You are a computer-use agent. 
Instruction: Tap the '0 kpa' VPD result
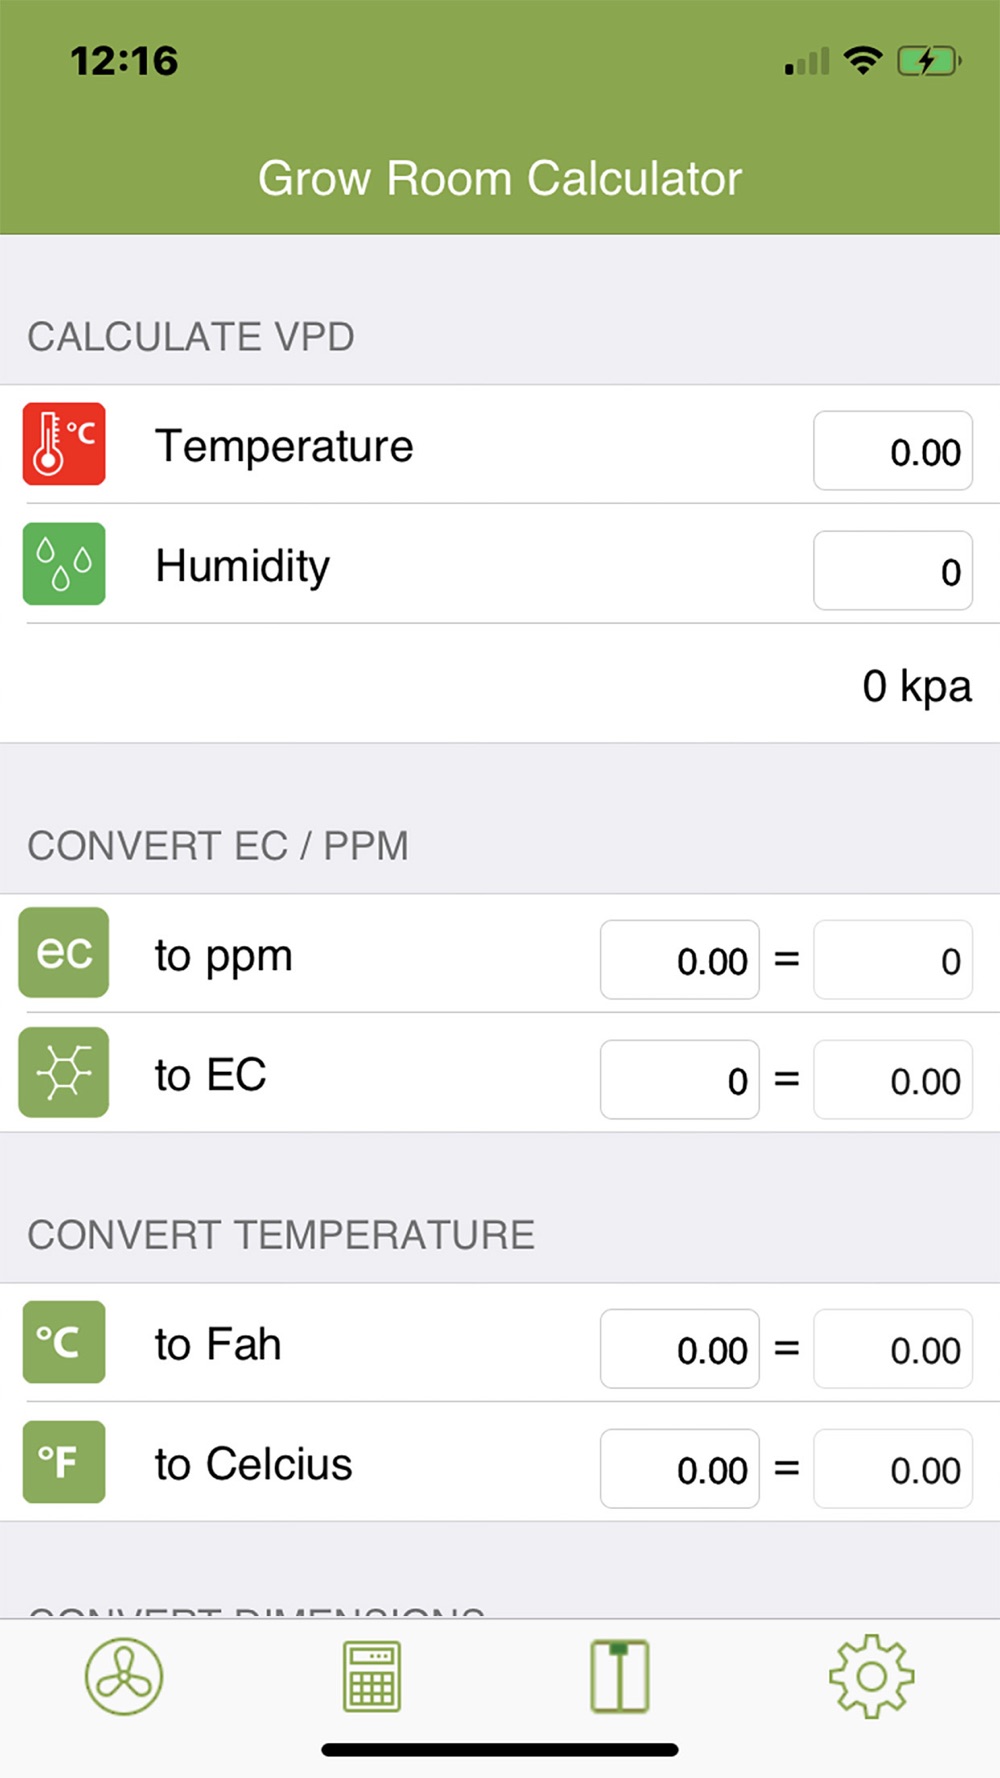917,686
